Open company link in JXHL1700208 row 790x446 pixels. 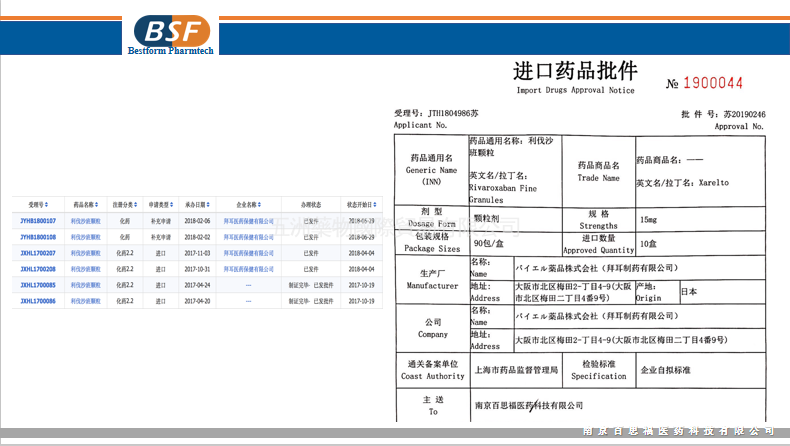tap(249, 269)
